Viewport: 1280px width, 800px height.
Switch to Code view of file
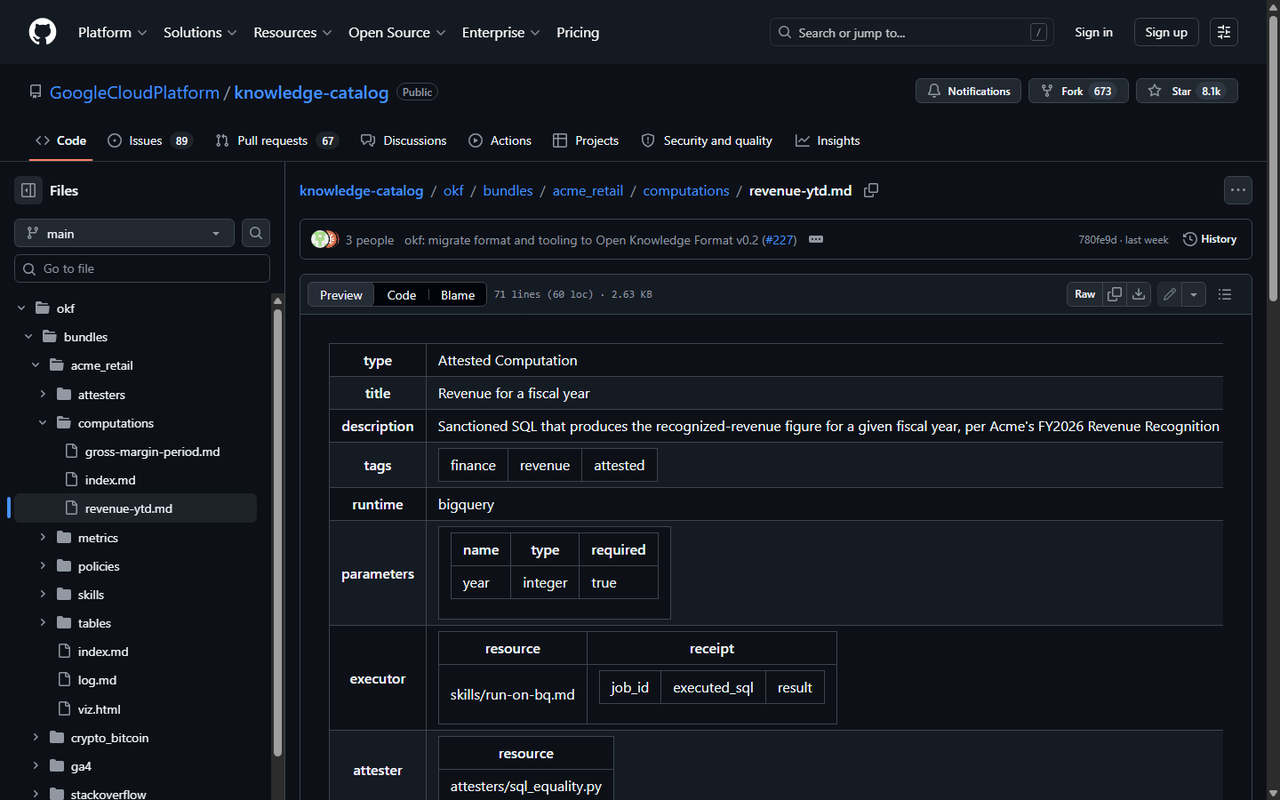(x=401, y=295)
